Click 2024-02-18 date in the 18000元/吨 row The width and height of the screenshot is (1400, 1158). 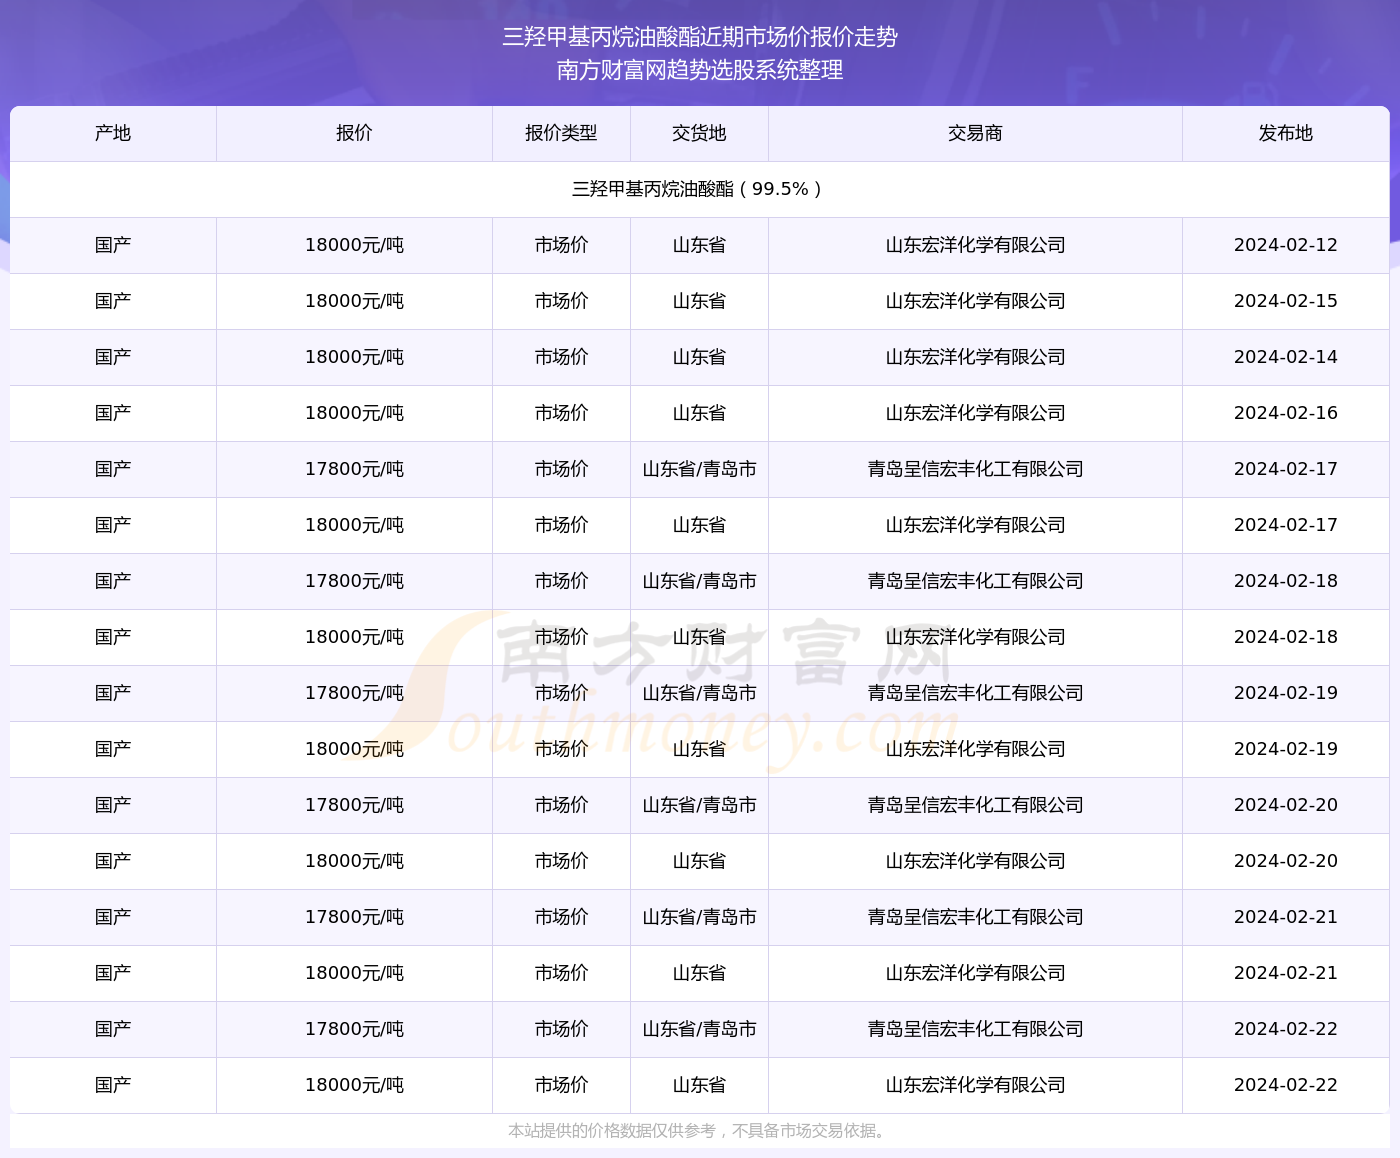pos(1285,637)
